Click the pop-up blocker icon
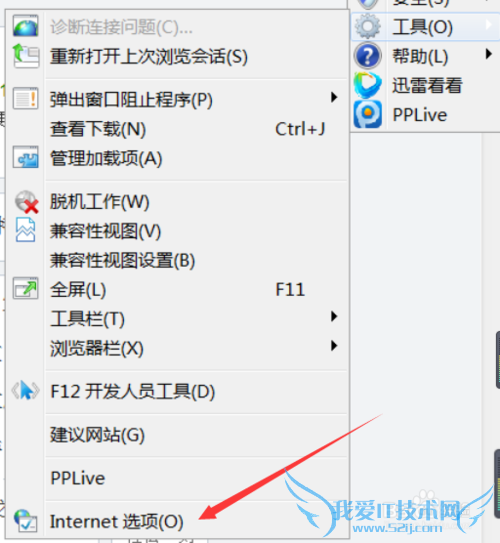This screenshot has width=500, height=543. pos(25,98)
